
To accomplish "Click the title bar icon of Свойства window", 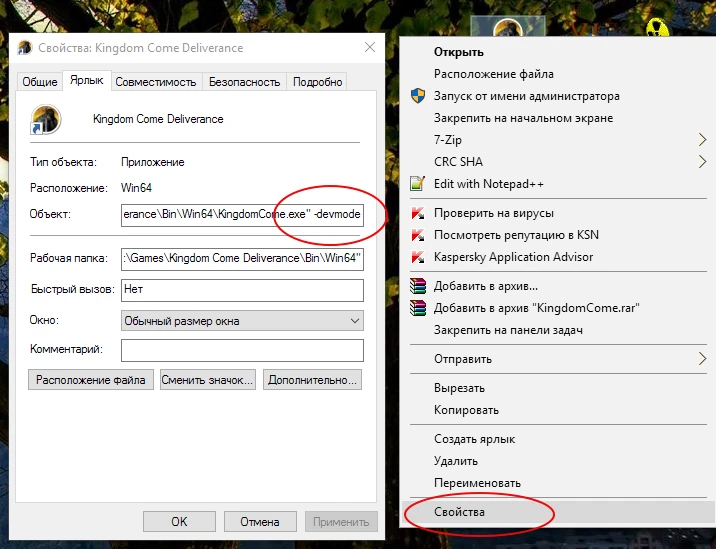I will [25, 48].
